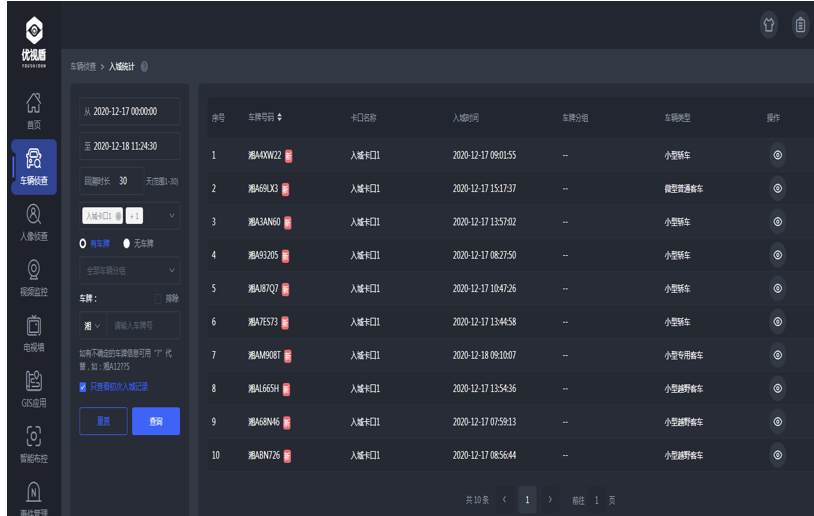Edit the start date 2020-12-17 00:00:00 field

click(x=129, y=111)
